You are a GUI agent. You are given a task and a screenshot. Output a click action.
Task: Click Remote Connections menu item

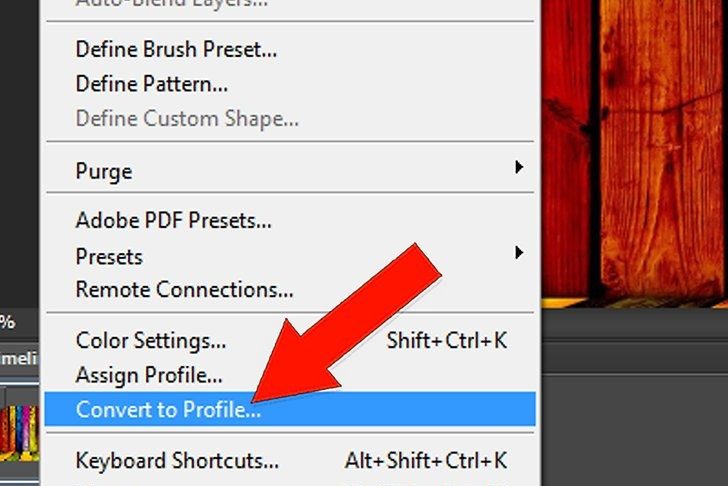tap(184, 290)
